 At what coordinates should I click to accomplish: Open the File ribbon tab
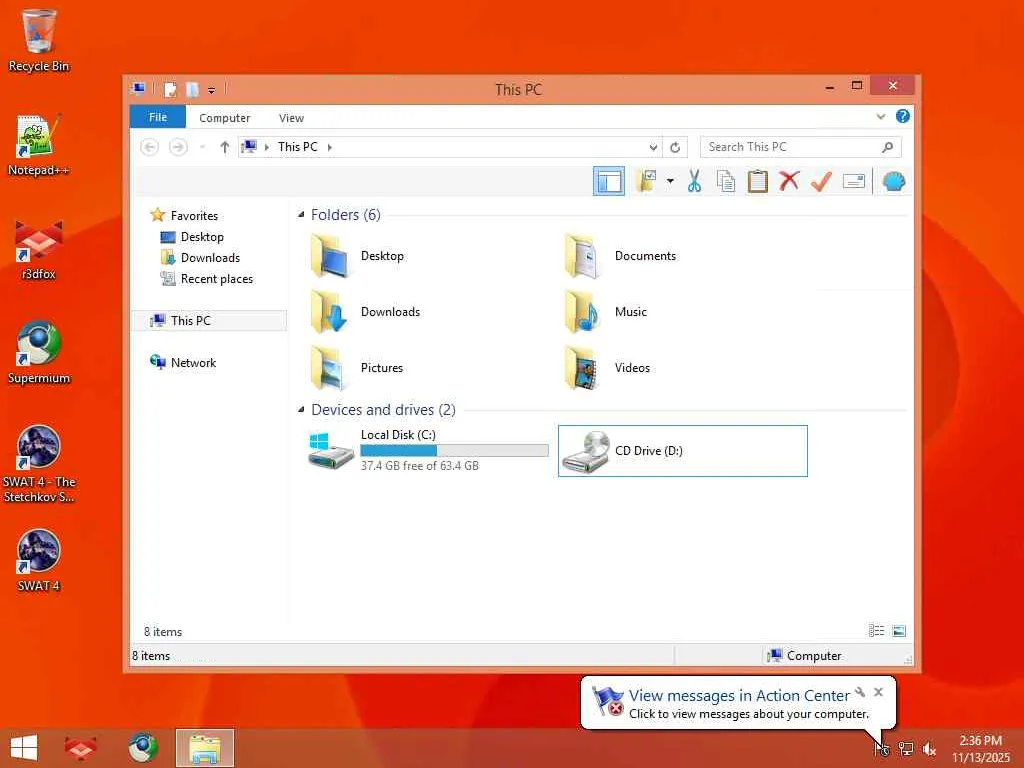tap(157, 118)
